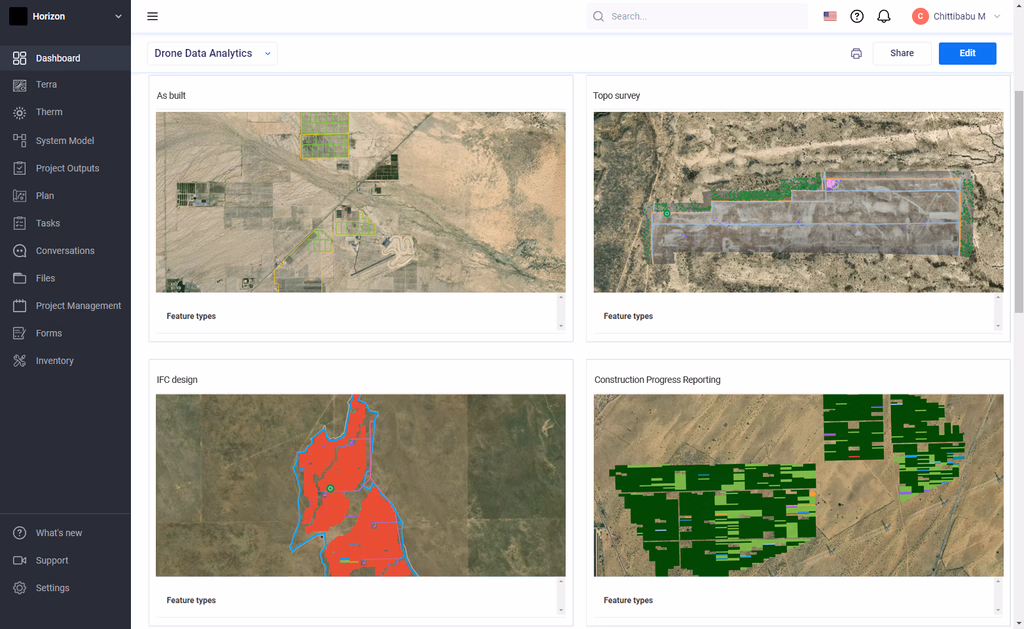
Task: Click the Terra map icon
Action: tap(20, 85)
